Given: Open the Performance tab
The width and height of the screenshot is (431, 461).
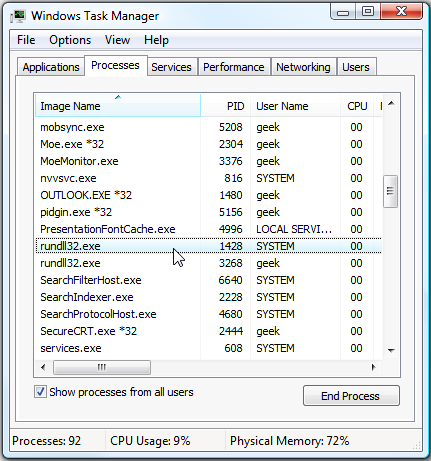Looking at the screenshot, I should (234, 67).
